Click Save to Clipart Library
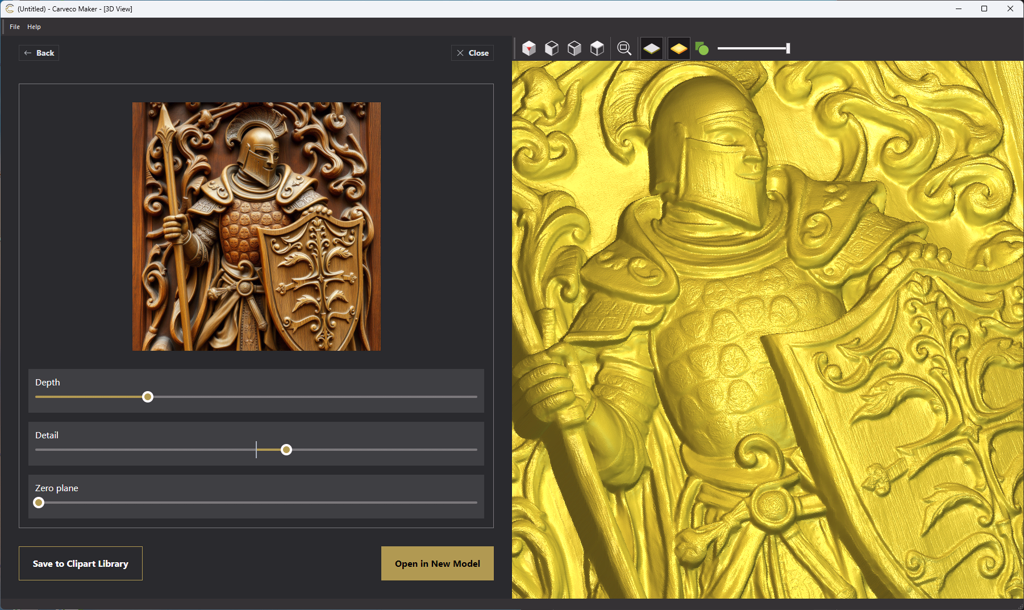Image resolution: width=1024 pixels, height=610 pixels. [x=81, y=564]
